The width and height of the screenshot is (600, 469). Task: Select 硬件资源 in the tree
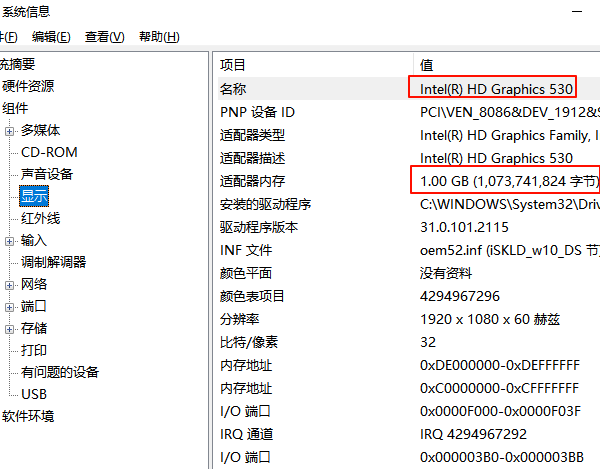(28, 86)
